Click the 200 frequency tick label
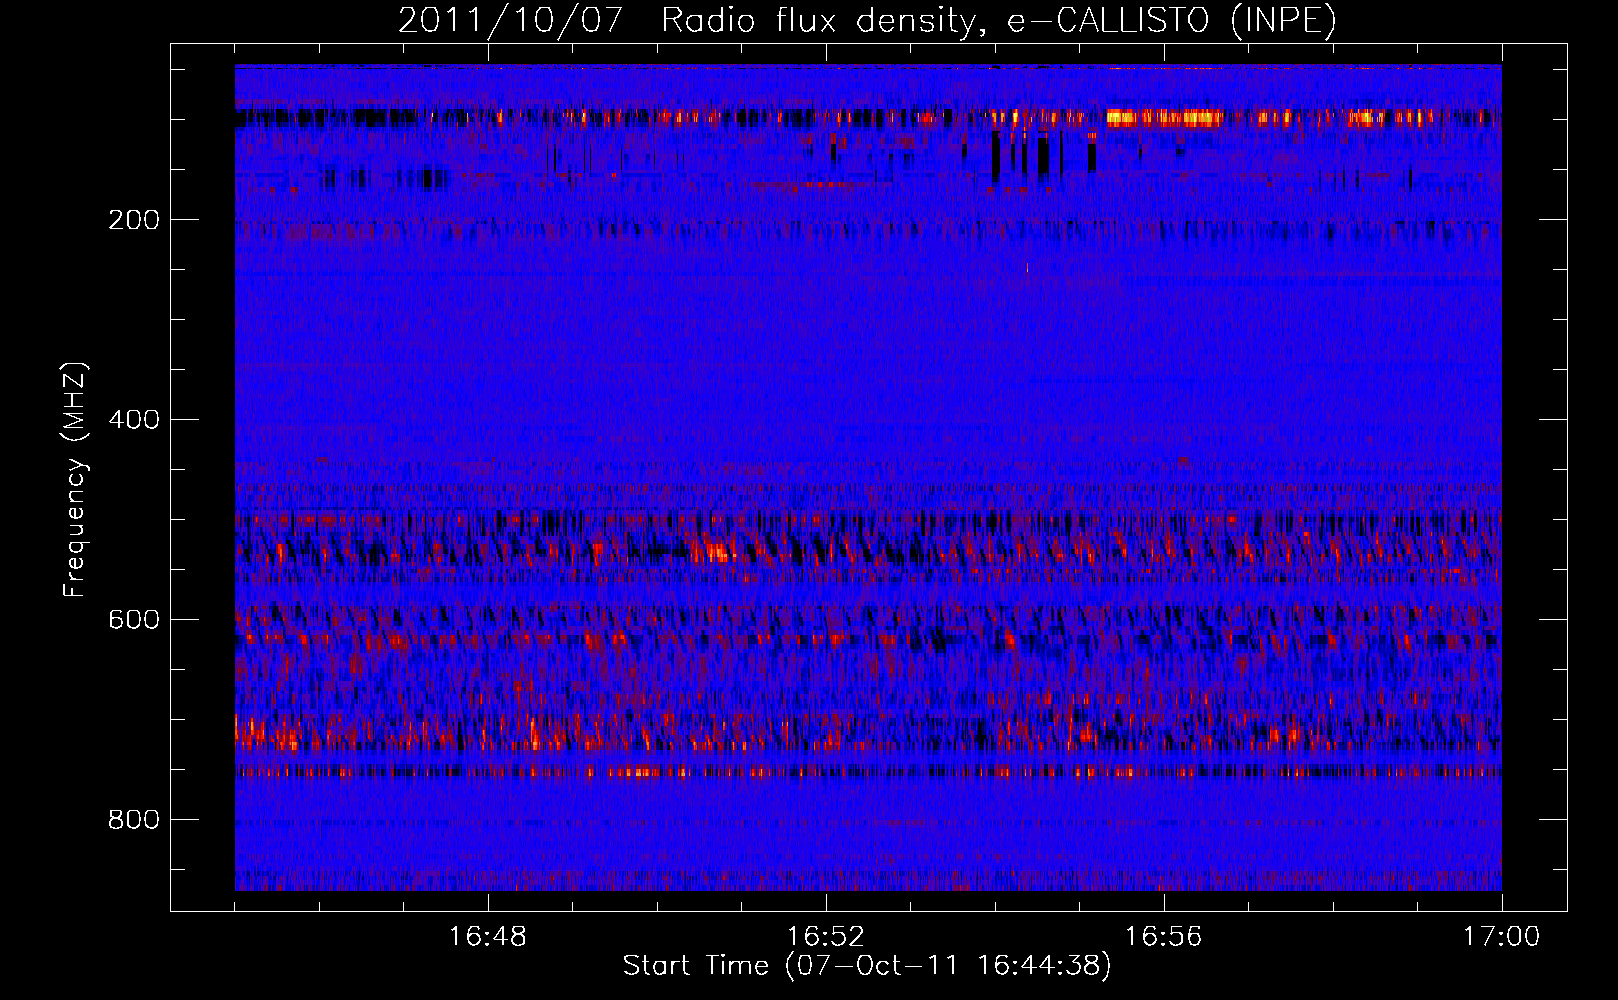The height and width of the screenshot is (1000, 1618). 134,220
